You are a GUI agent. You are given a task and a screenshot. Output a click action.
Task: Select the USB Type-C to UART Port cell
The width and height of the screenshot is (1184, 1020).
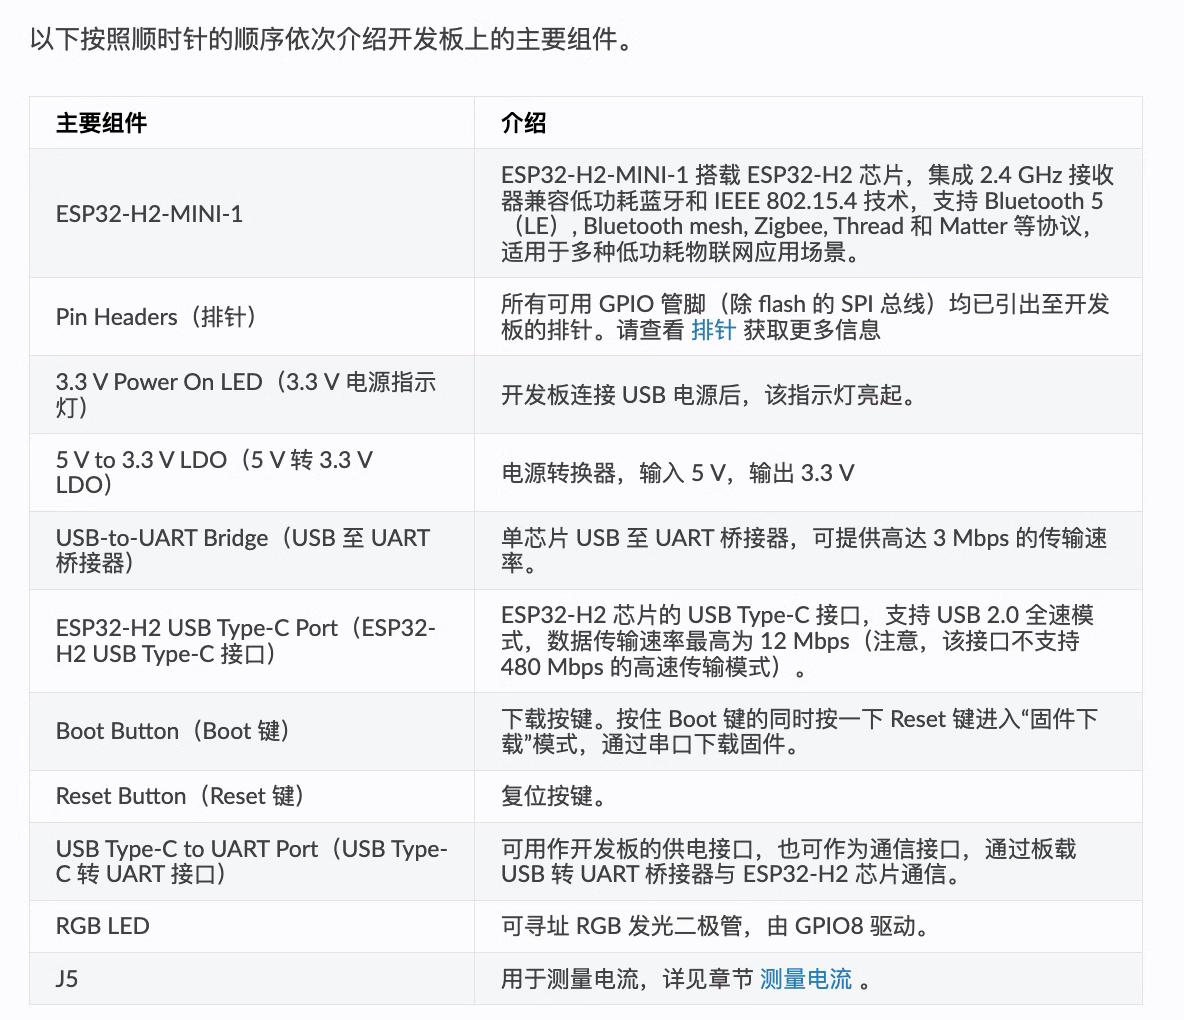(251, 861)
